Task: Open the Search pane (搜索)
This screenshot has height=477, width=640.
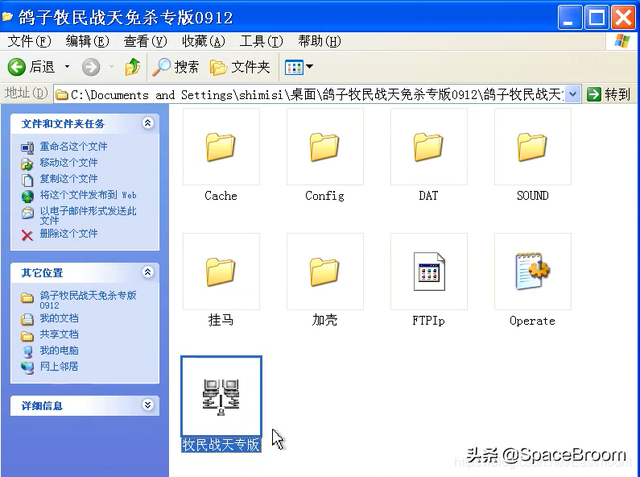Action: click(176, 67)
